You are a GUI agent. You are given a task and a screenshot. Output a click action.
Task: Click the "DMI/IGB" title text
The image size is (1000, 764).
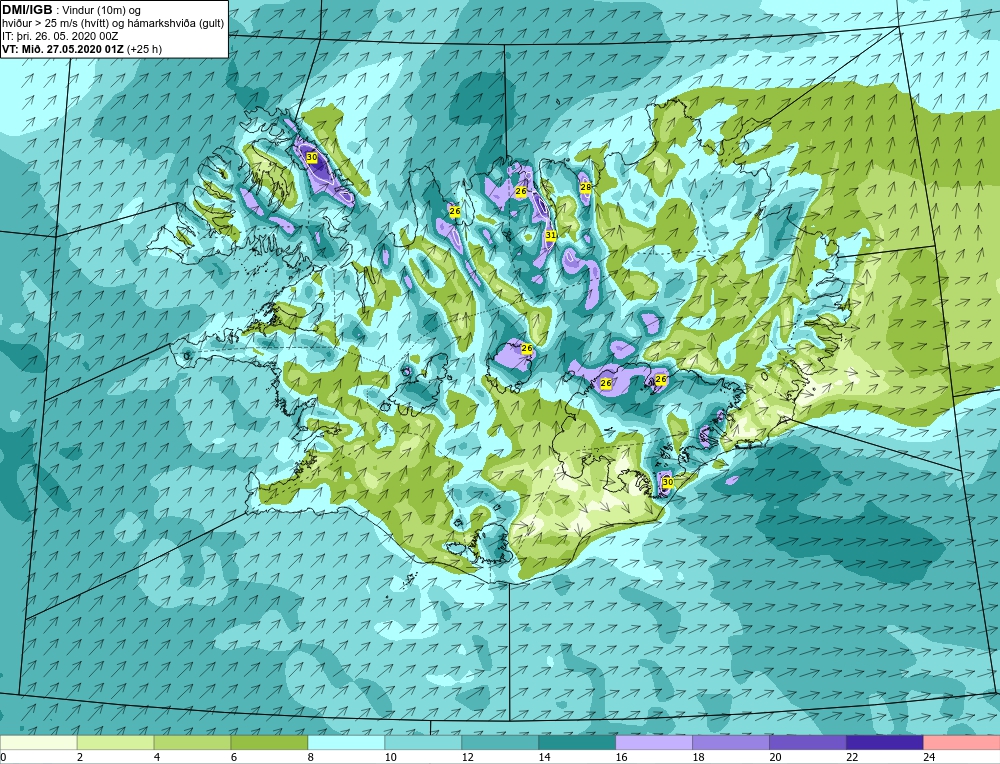pos(27,10)
